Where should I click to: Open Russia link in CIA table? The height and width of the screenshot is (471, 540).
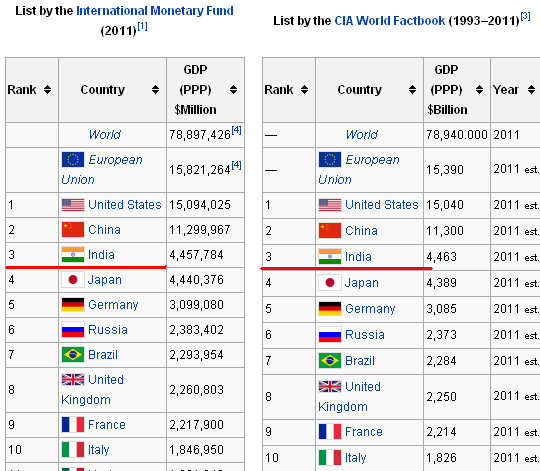point(365,335)
